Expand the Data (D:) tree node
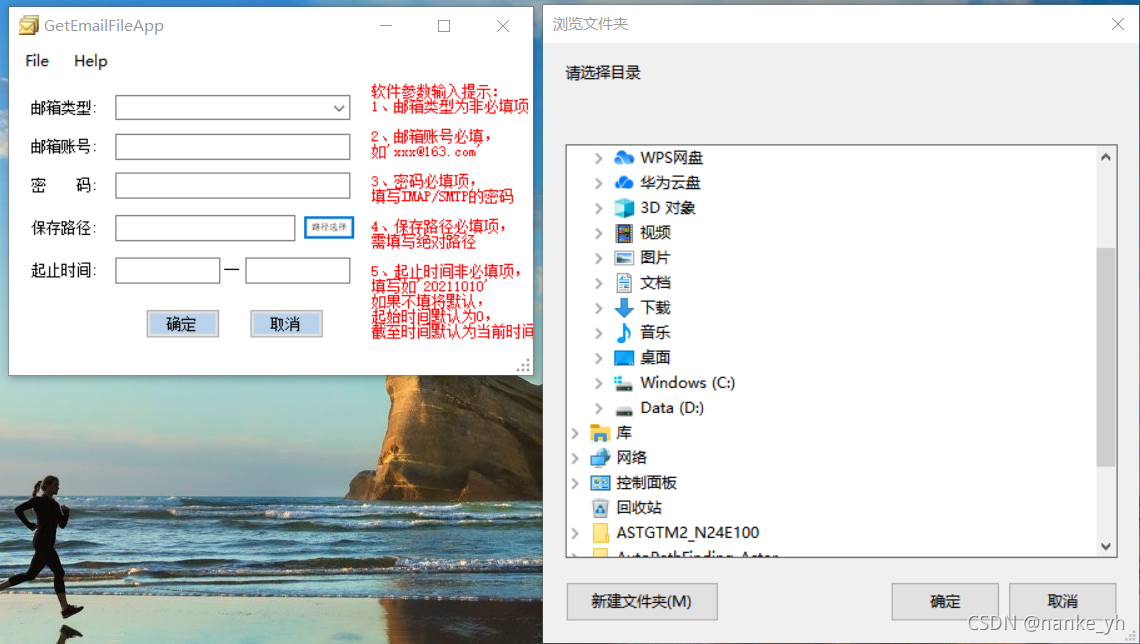 (598, 408)
